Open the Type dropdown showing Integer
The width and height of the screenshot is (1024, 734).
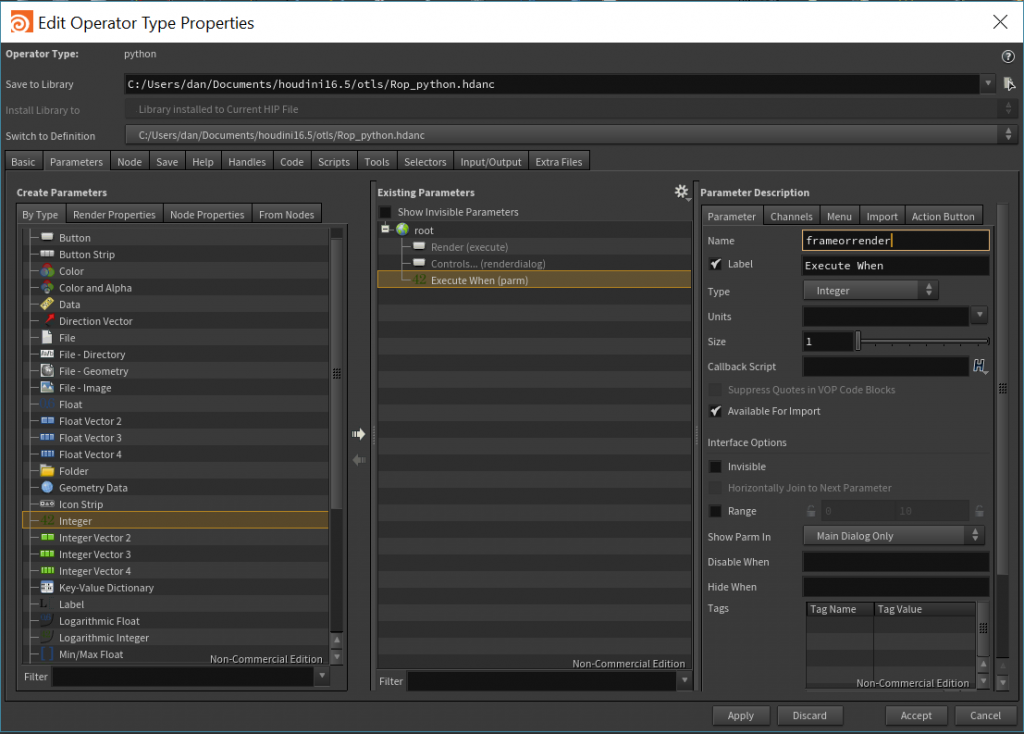(x=870, y=290)
